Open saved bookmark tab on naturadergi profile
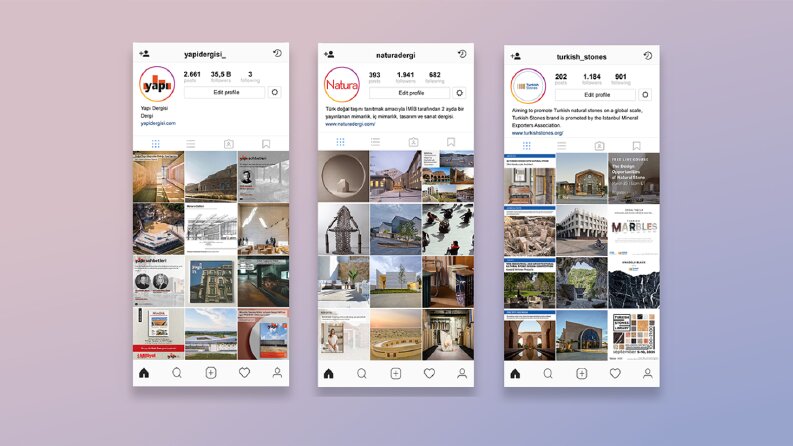Image resolution: width=793 pixels, height=446 pixels. coord(451,142)
